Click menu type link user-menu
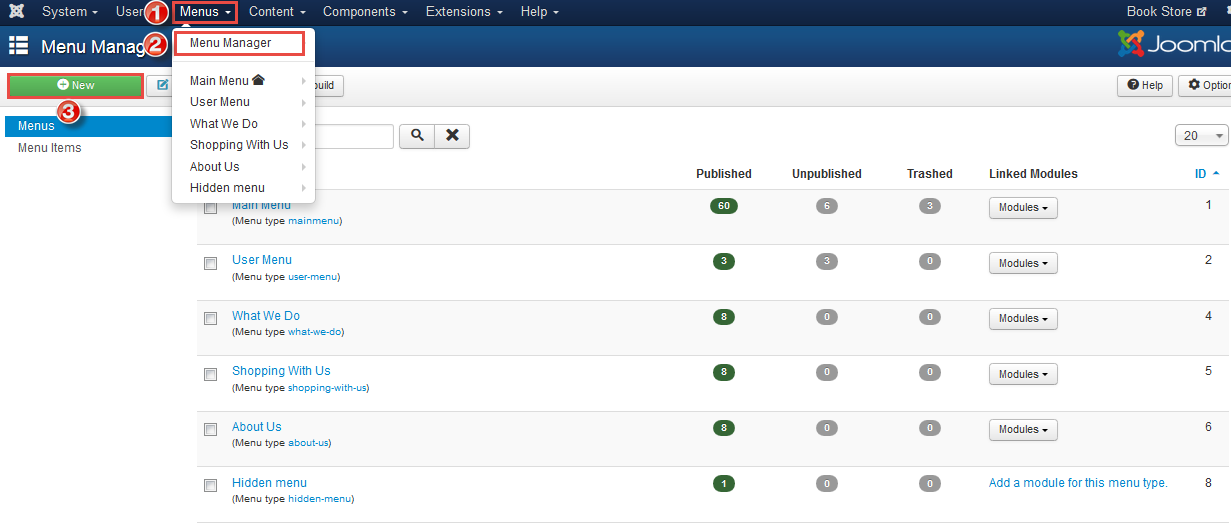 pos(314,277)
